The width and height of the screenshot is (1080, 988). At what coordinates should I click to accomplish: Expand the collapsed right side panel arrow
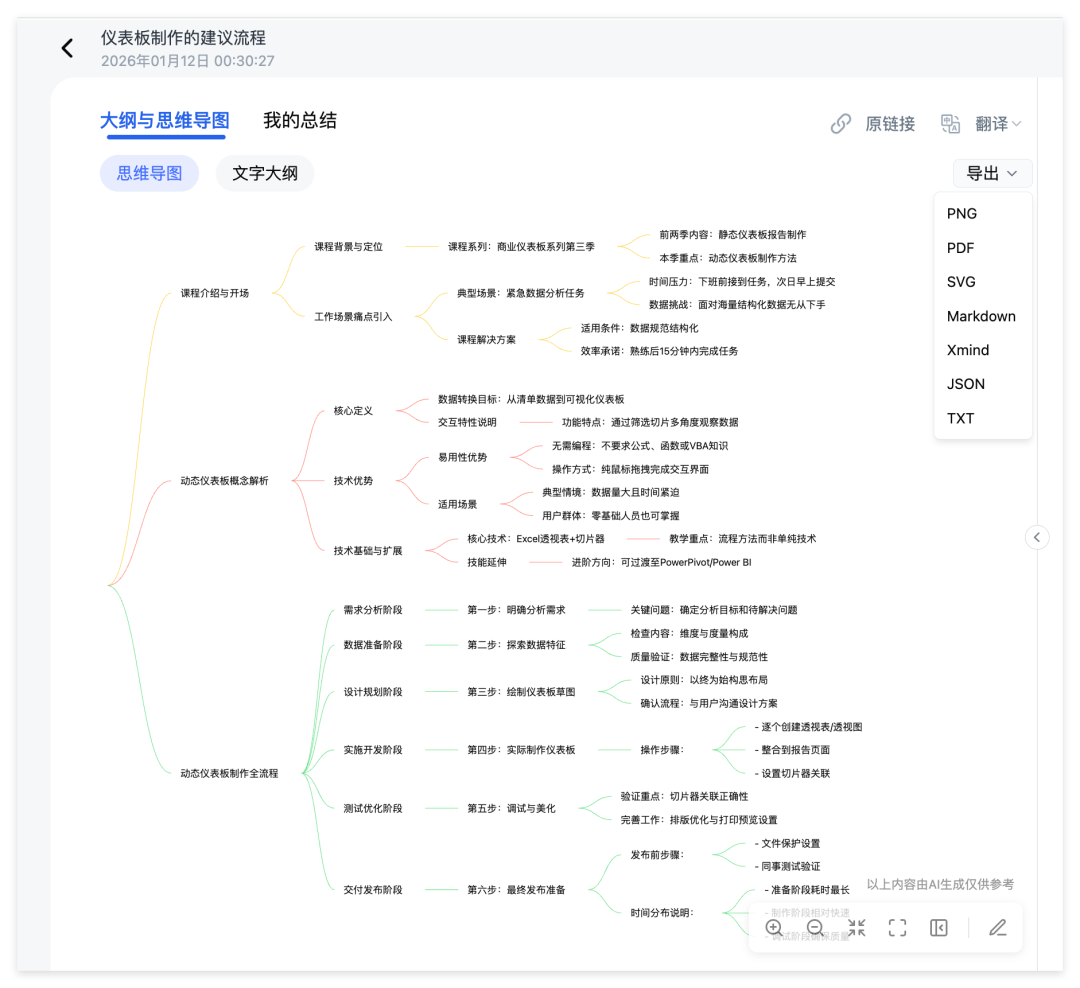1037,537
